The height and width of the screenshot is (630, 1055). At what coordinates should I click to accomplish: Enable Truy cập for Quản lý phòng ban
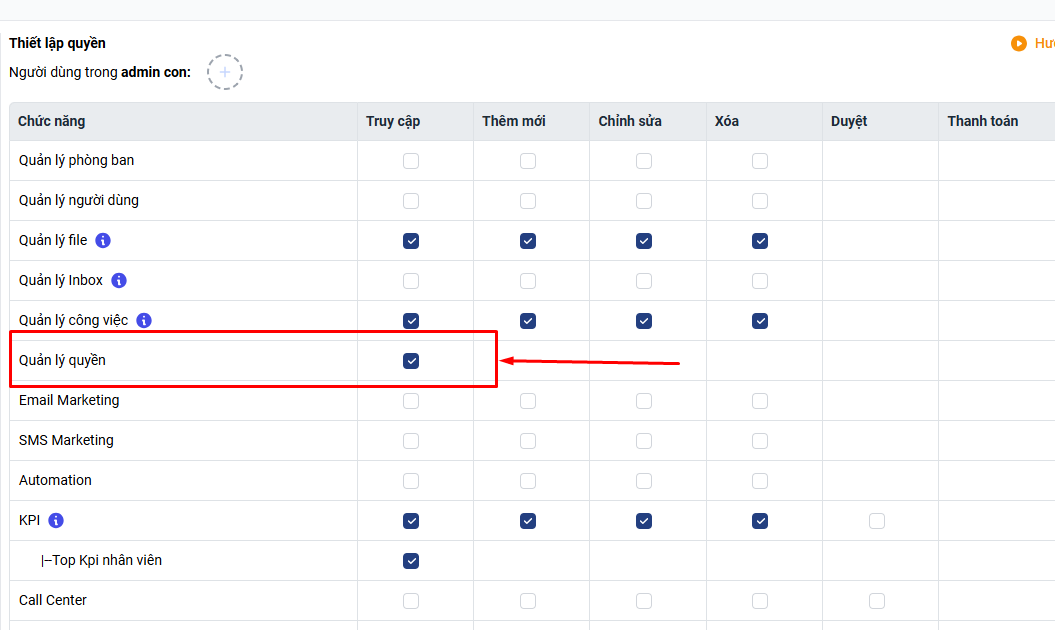tap(411, 161)
